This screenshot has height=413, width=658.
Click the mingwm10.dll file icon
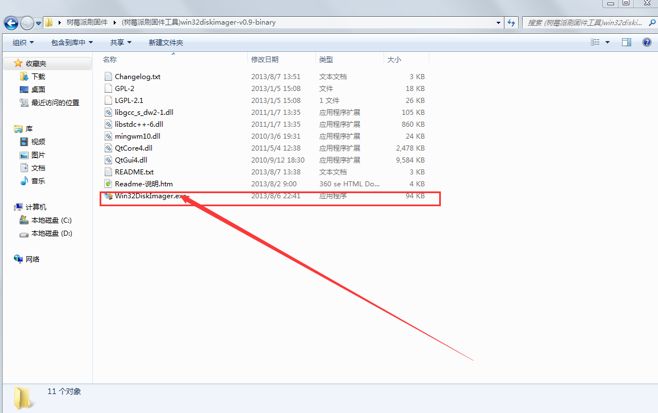108,136
